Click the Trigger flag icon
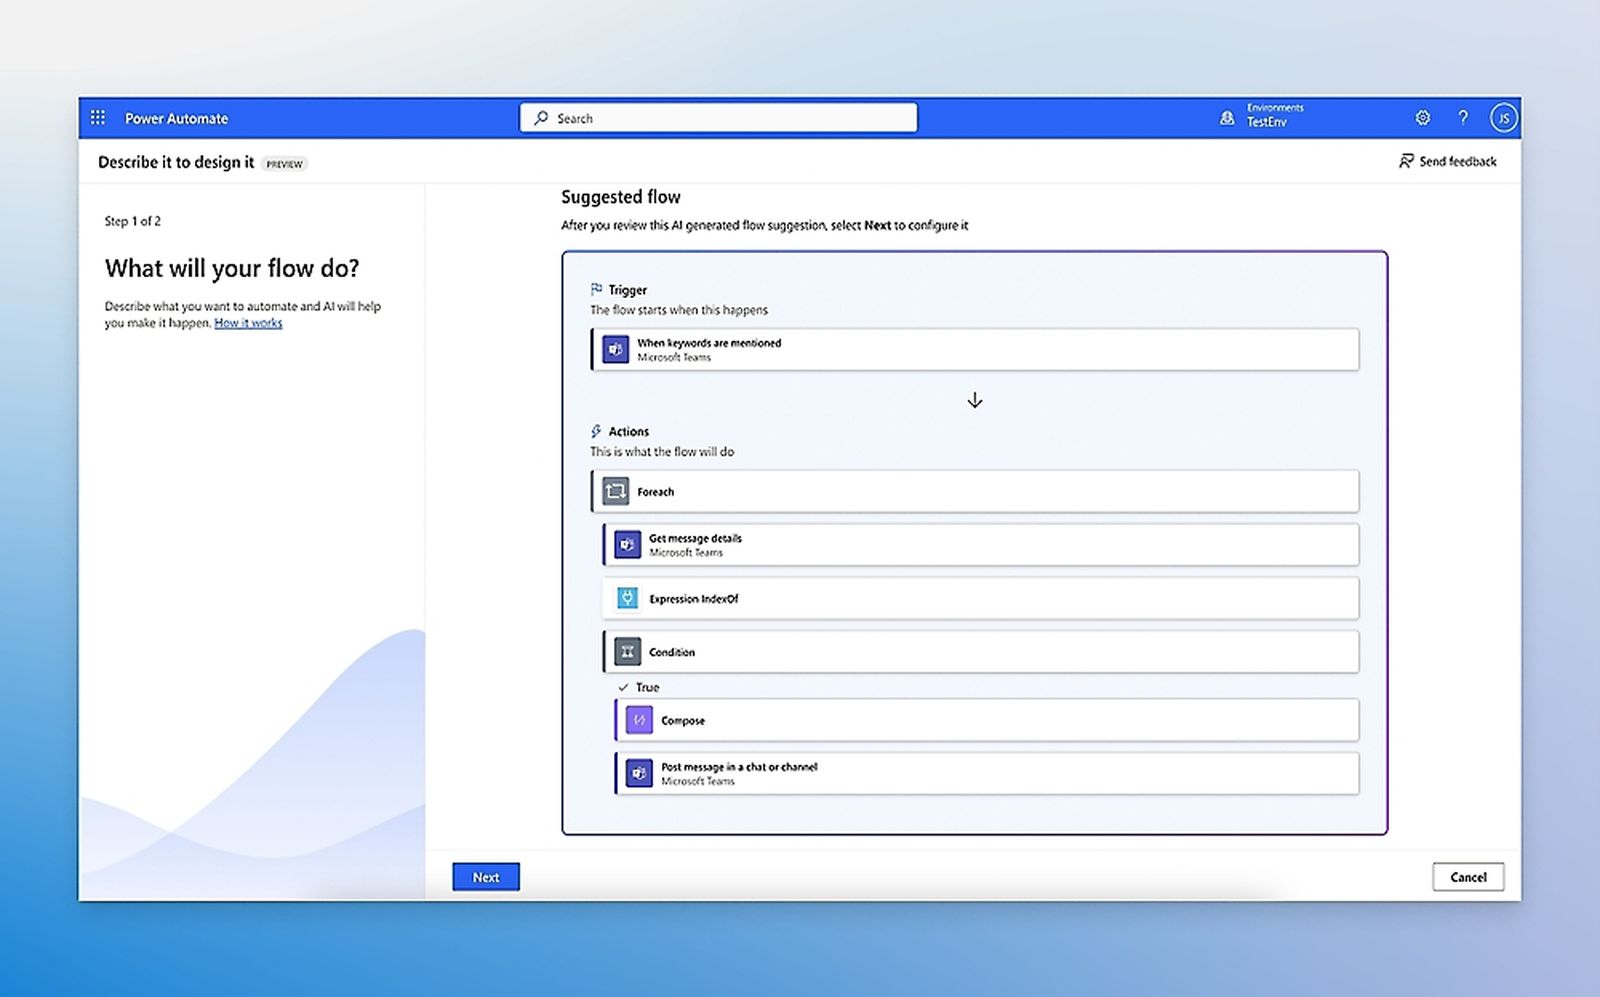1600x997 pixels. (x=597, y=289)
